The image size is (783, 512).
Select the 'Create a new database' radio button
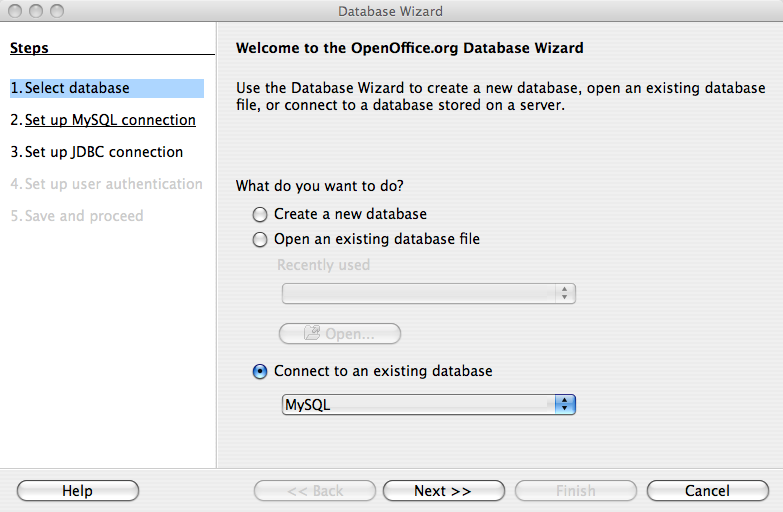(x=260, y=214)
